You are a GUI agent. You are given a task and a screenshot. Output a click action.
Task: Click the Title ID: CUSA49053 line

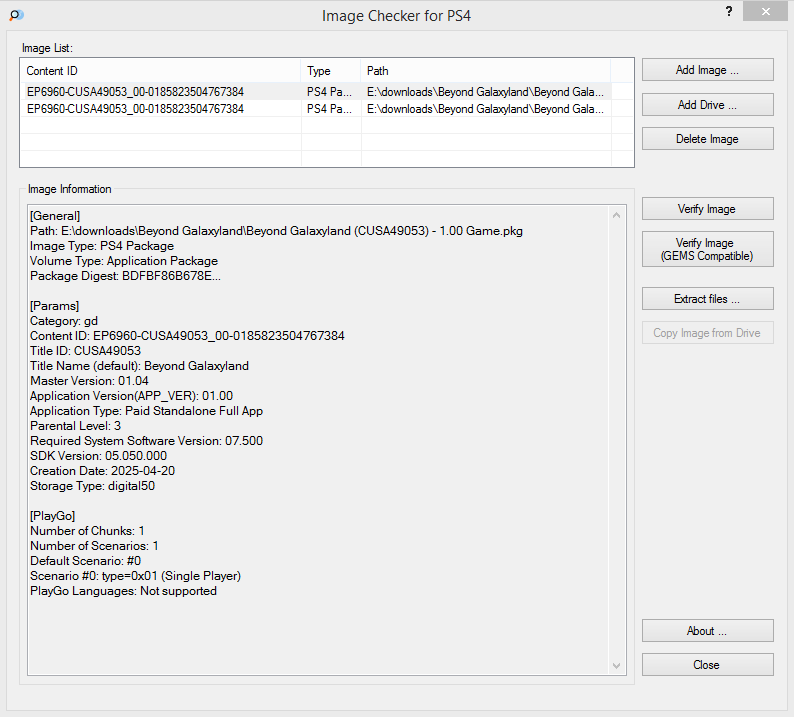pos(85,351)
